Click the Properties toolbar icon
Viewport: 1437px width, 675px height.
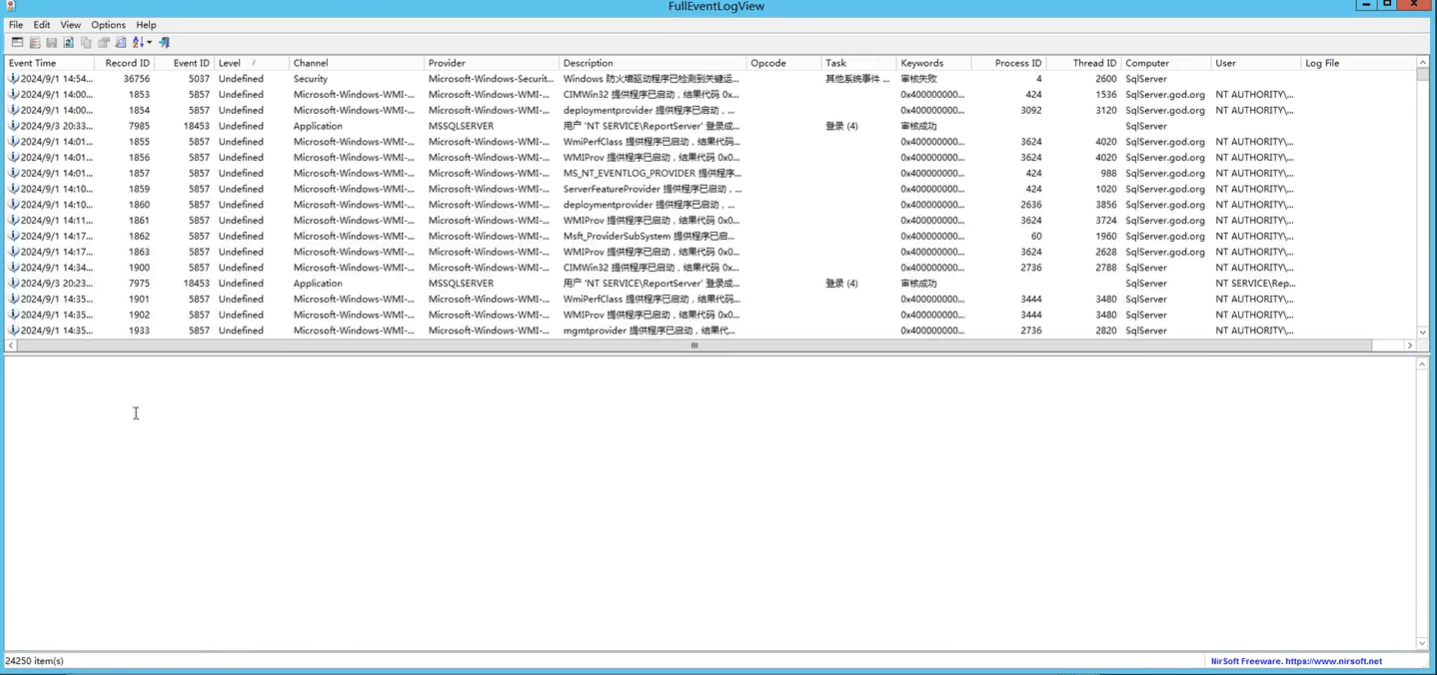(x=103, y=42)
